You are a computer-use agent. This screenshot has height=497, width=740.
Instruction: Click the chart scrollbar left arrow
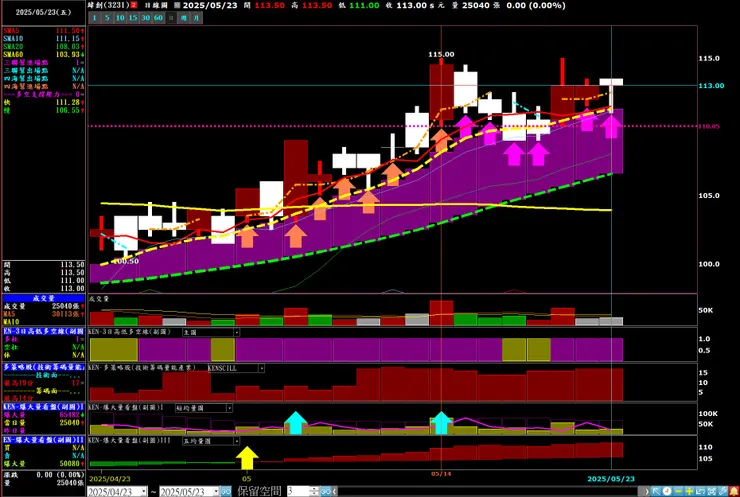335,491
